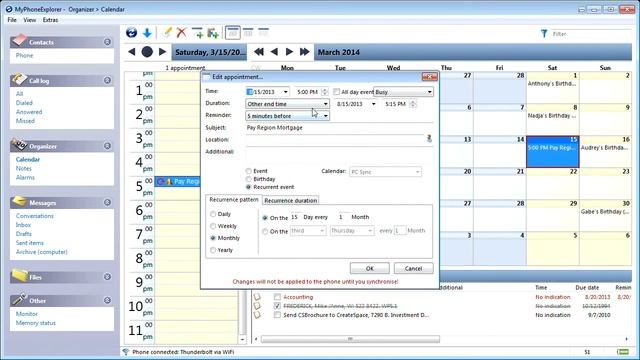
Task: Go to previous day arrow
Action: click(x=131, y=52)
